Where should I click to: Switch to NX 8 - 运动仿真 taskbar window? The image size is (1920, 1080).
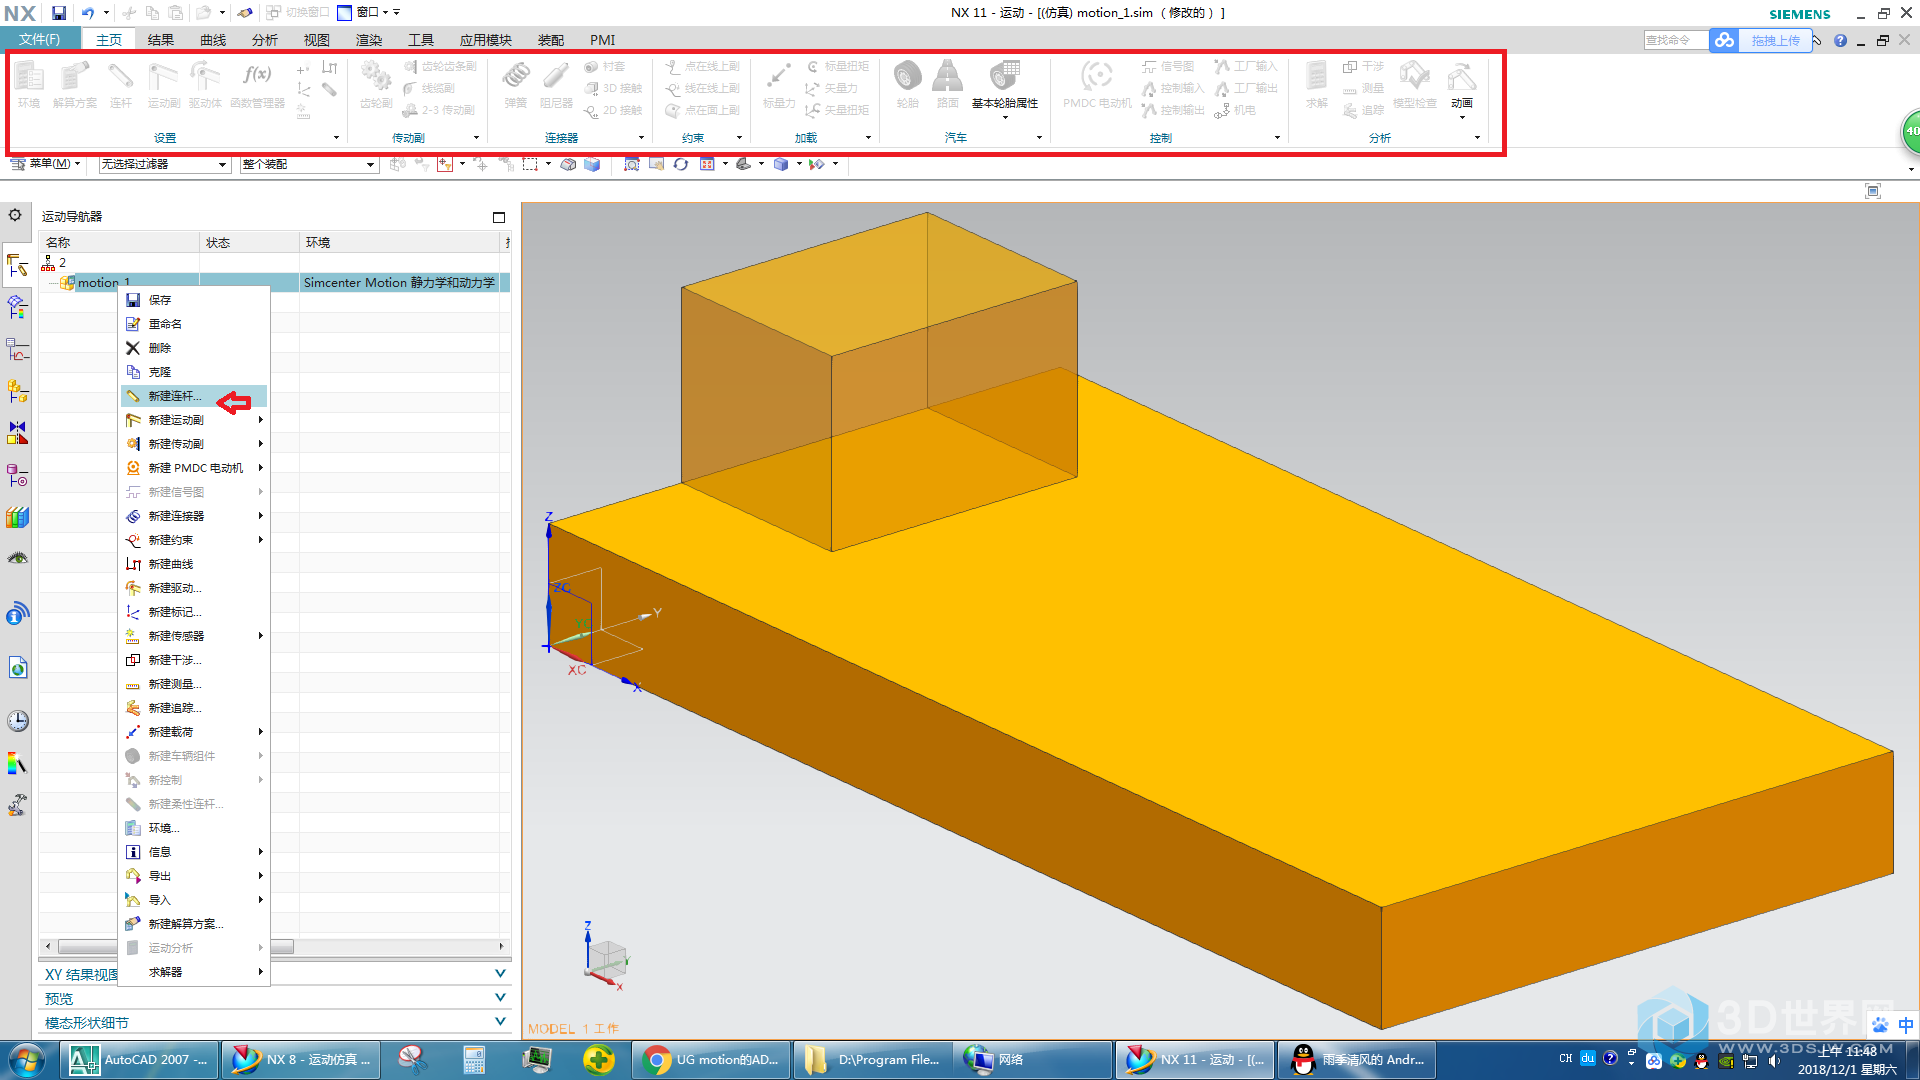[x=301, y=1060]
